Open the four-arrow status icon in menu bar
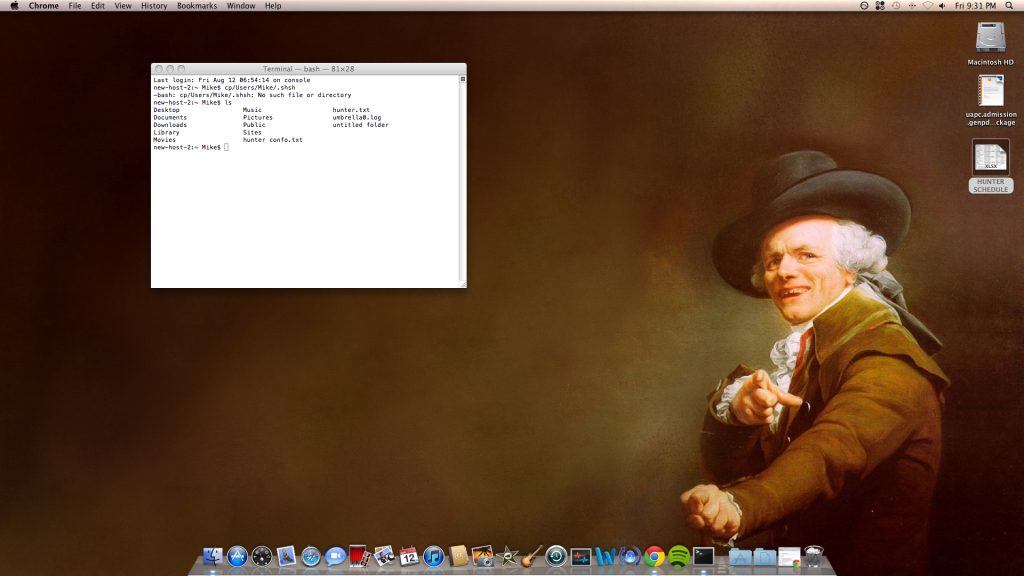 click(x=912, y=6)
